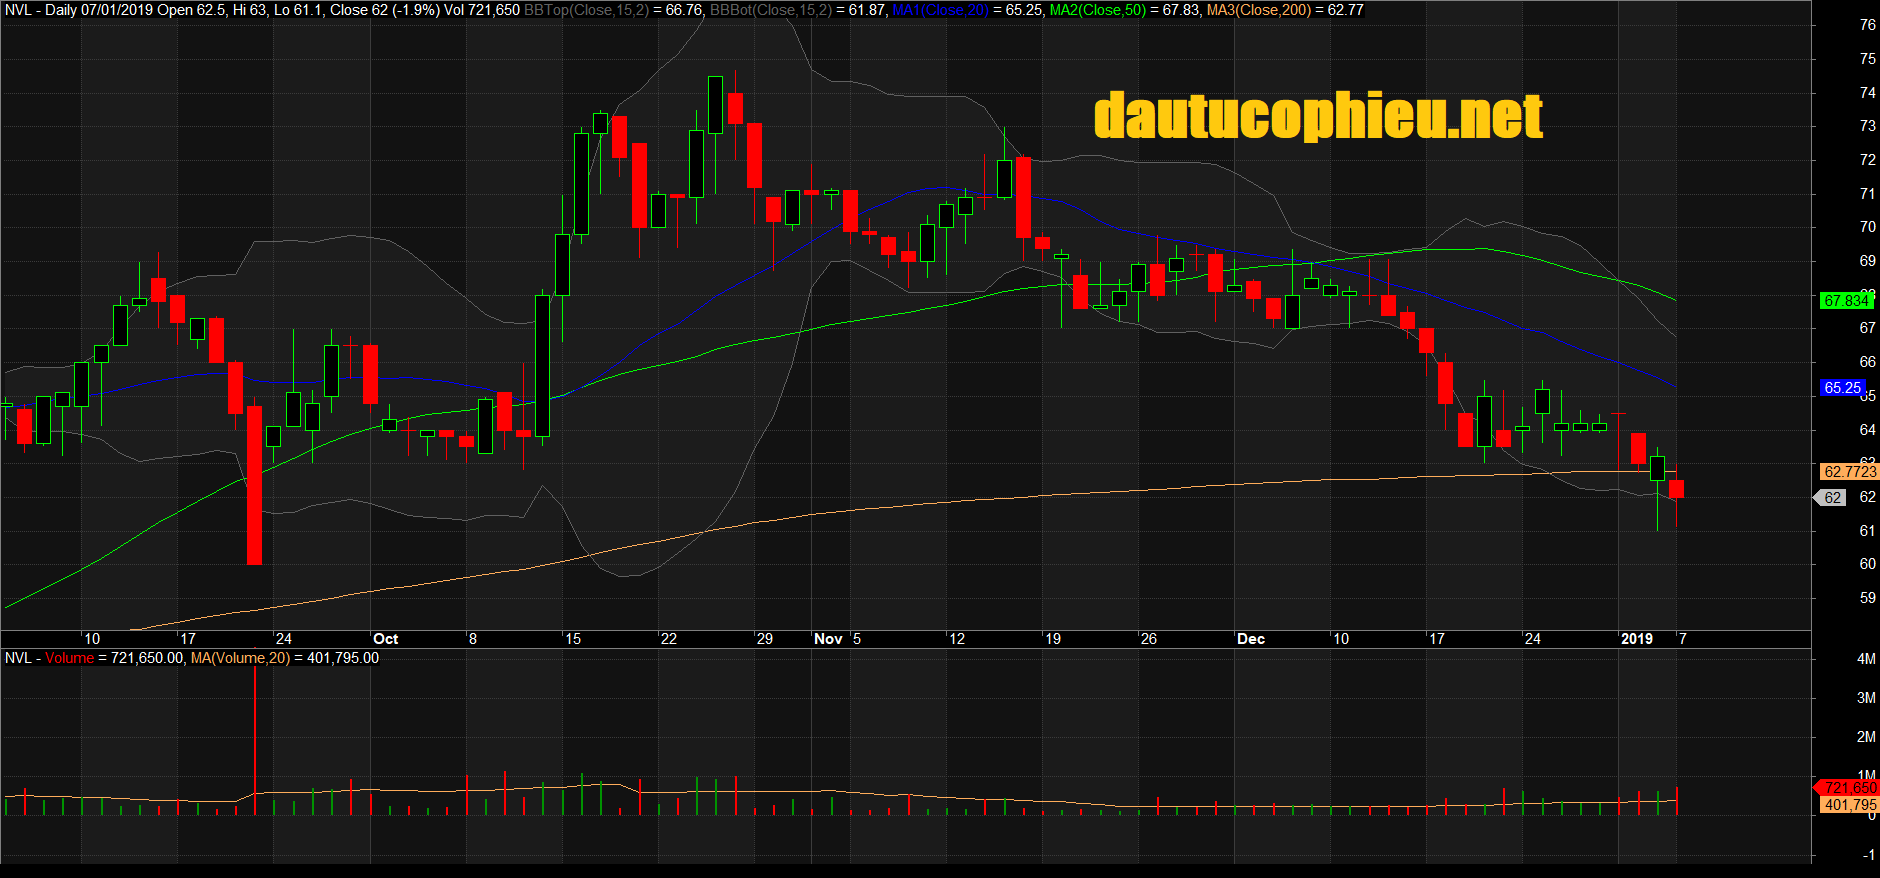Click the BBTop(Close,15,2) indicator label
The width and height of the screenshot is (1880, 878).
tap(585, 10)
